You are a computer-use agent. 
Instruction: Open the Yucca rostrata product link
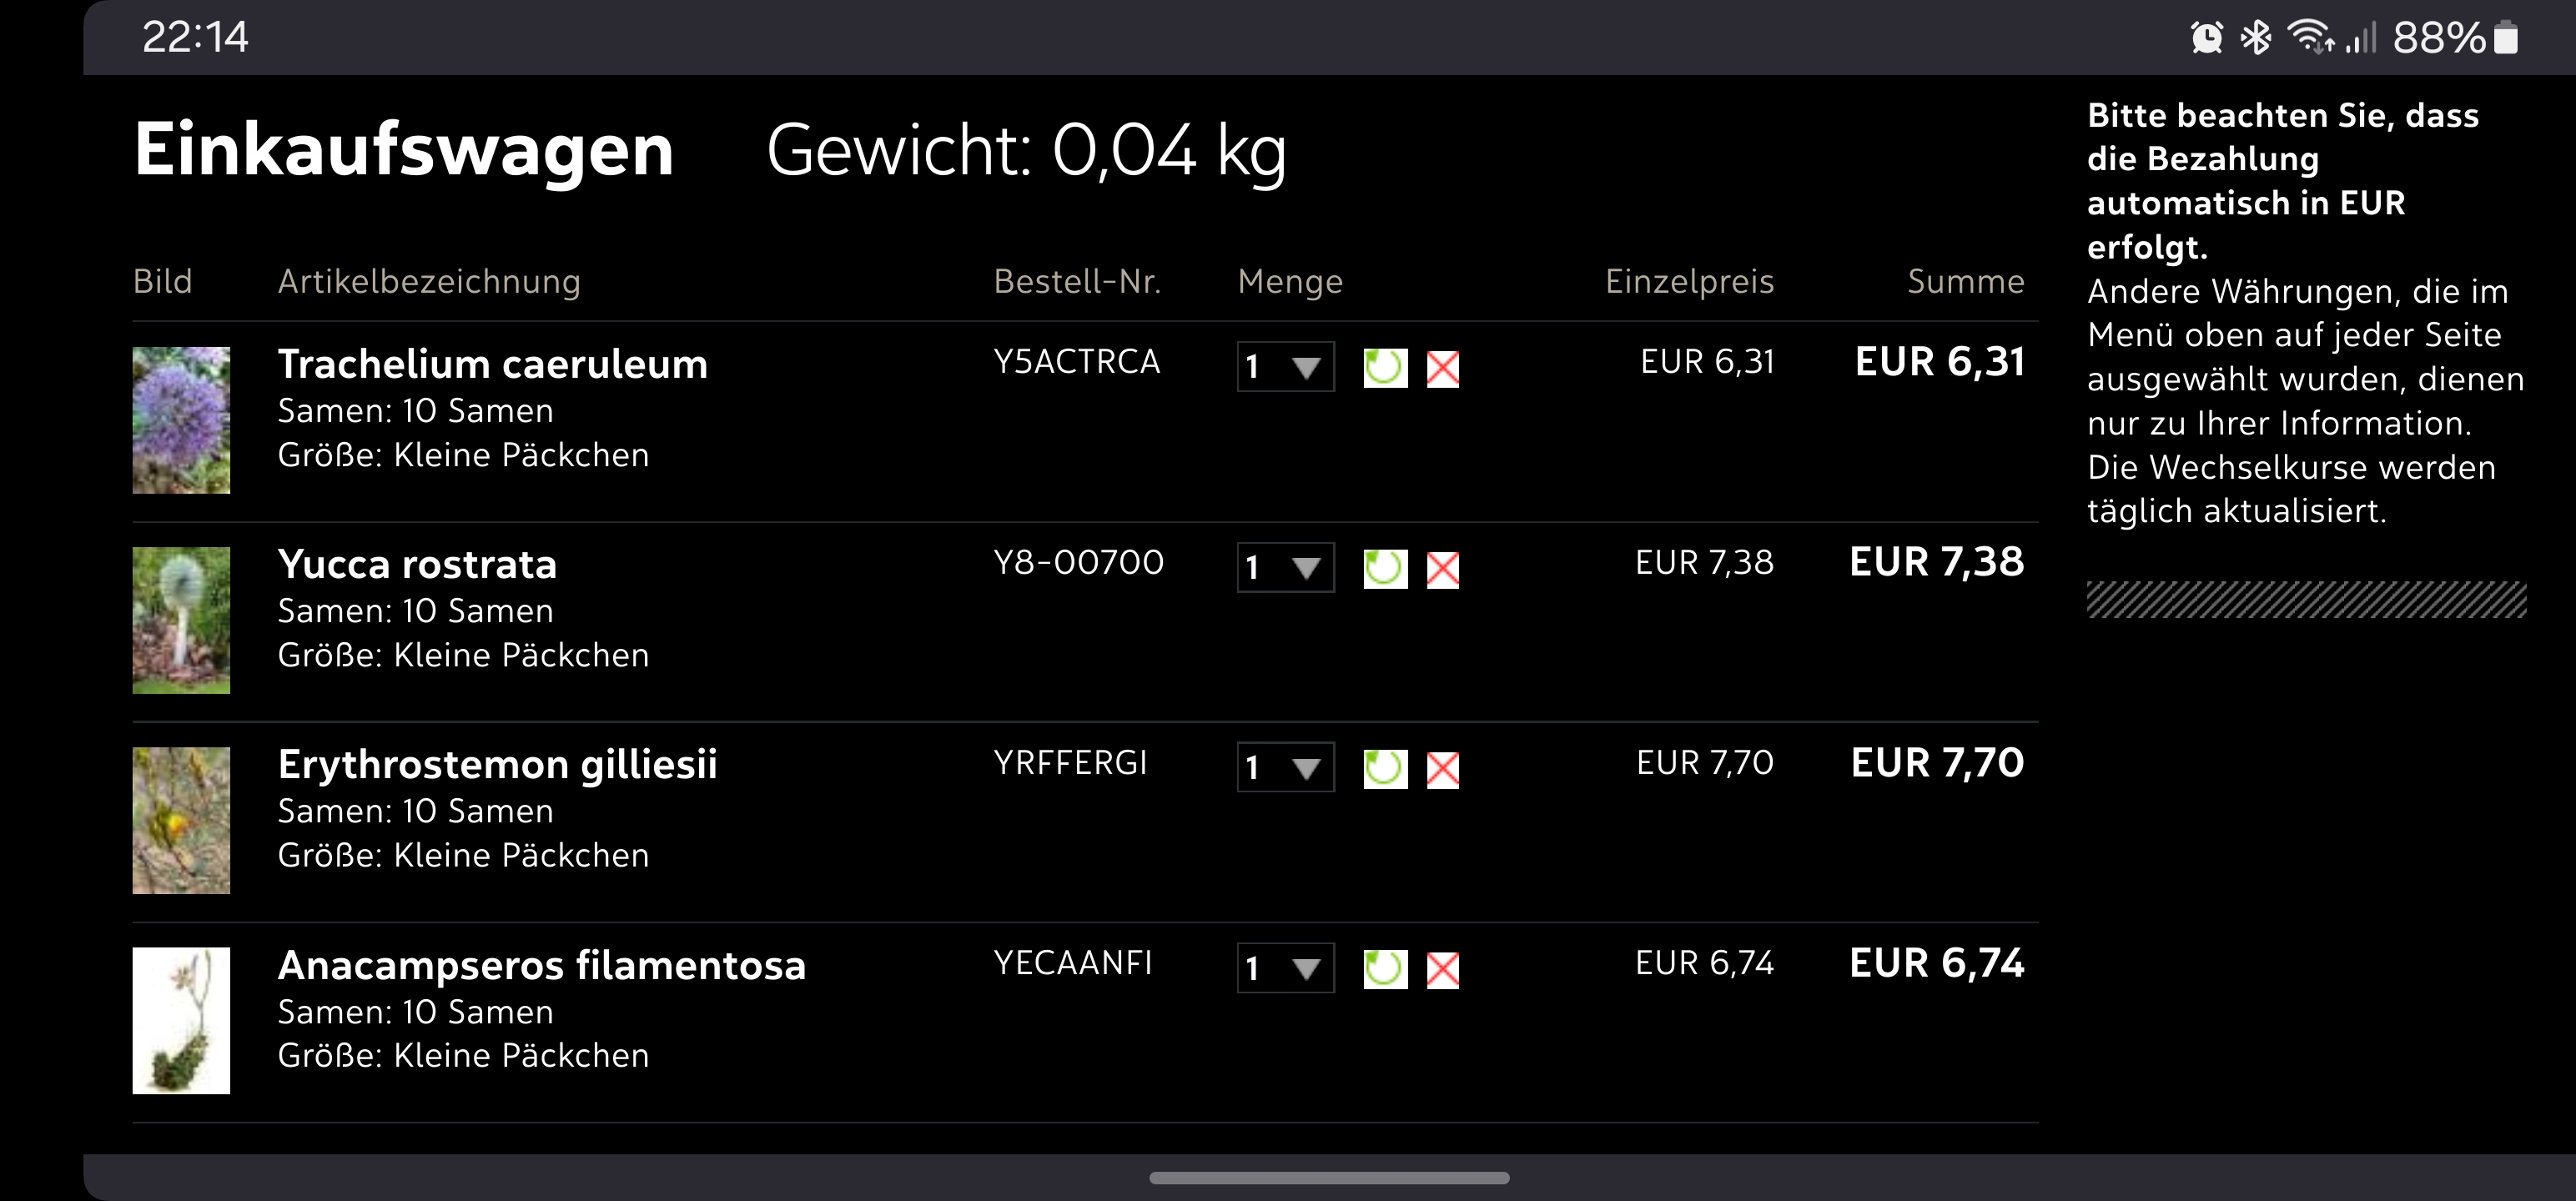tap(417, 564)
